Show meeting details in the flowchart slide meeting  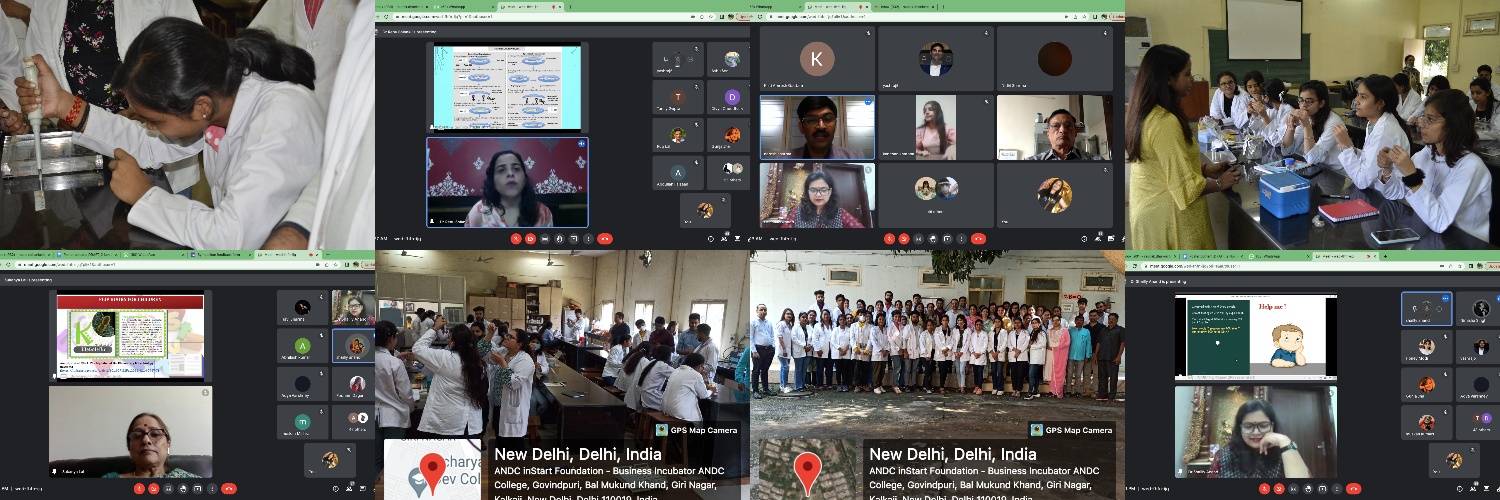click(x=711, y=239)
